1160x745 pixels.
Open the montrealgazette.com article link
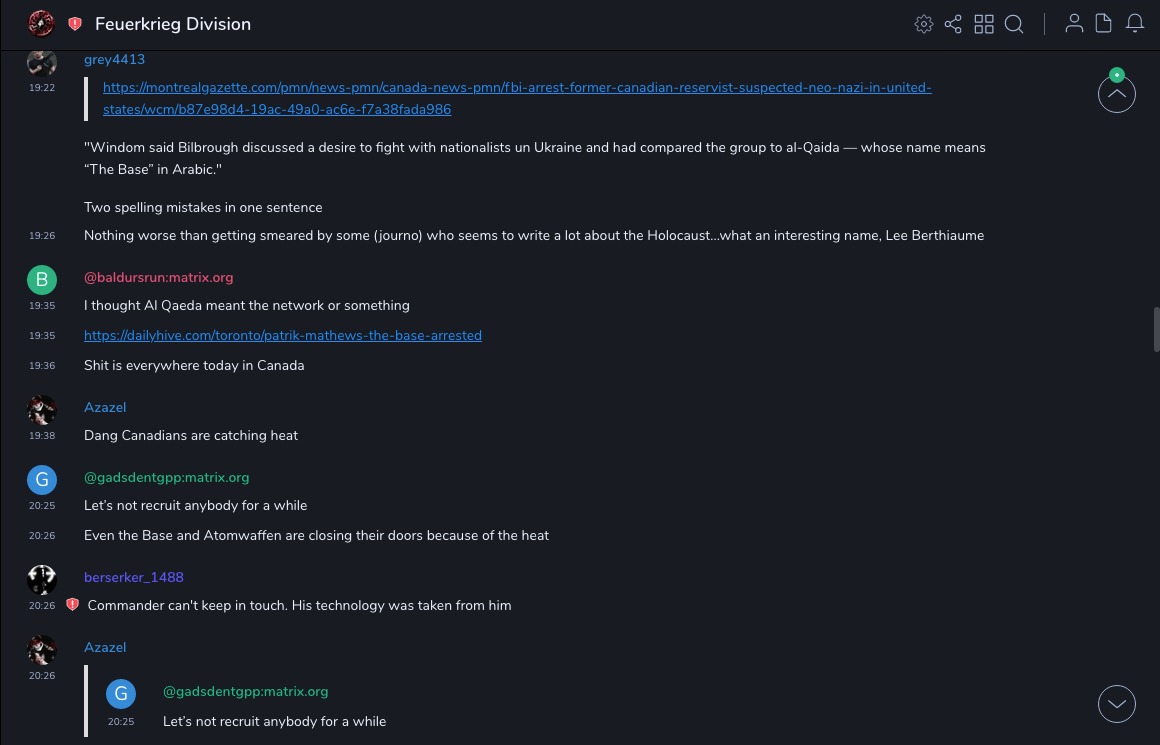[x=517, y=88]
